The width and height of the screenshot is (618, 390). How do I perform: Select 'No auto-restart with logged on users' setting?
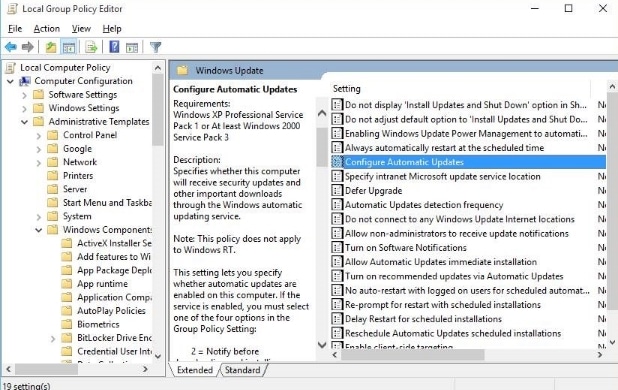pos(467,290)
